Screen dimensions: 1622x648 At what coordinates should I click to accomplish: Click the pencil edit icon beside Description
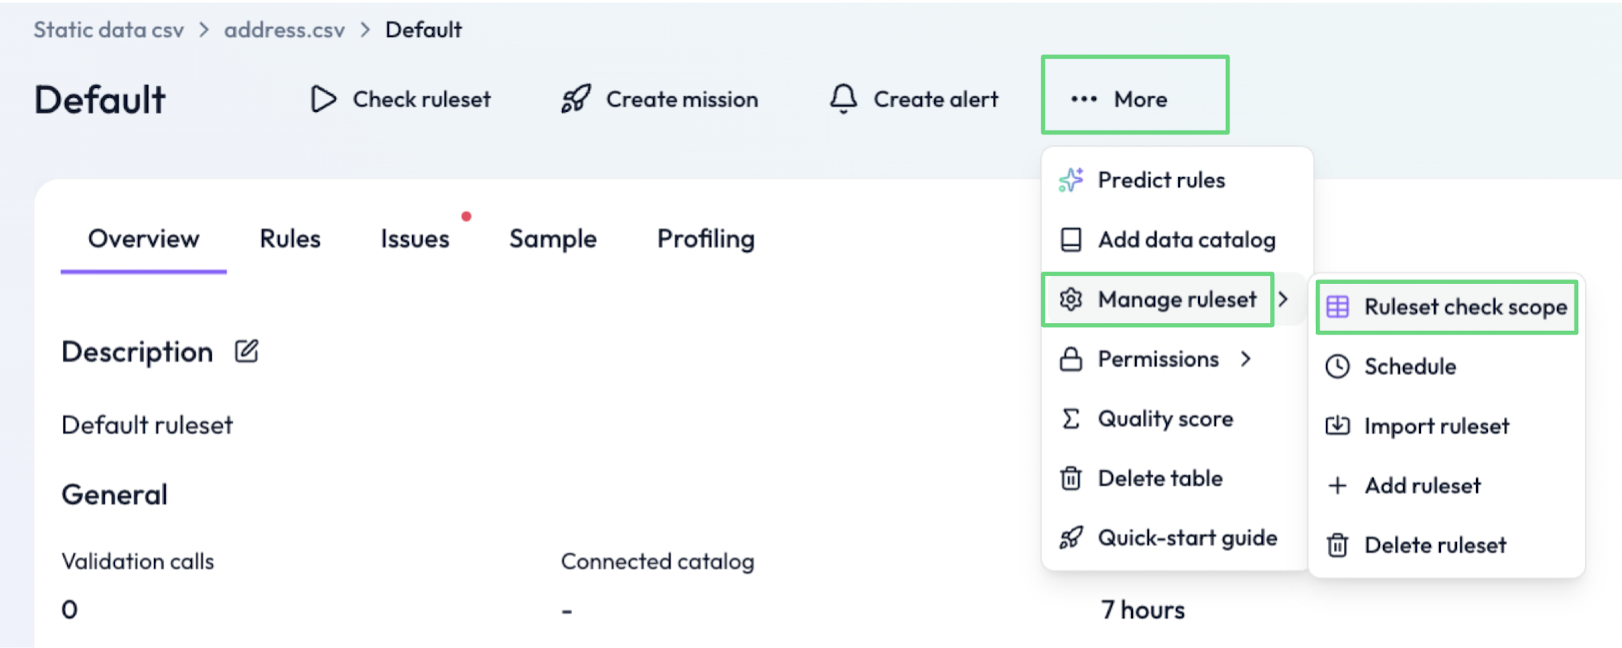click(246, 351)
